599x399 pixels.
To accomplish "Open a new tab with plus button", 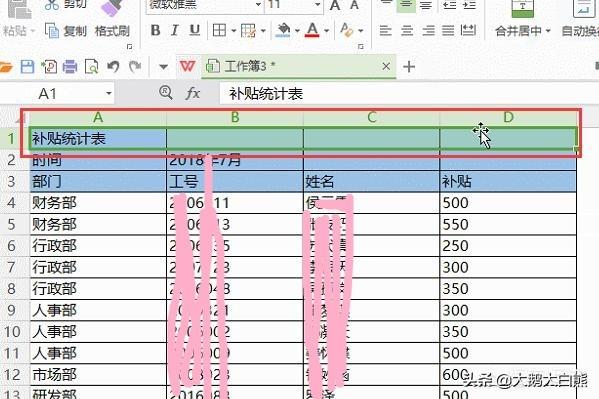I will point(409,67).
